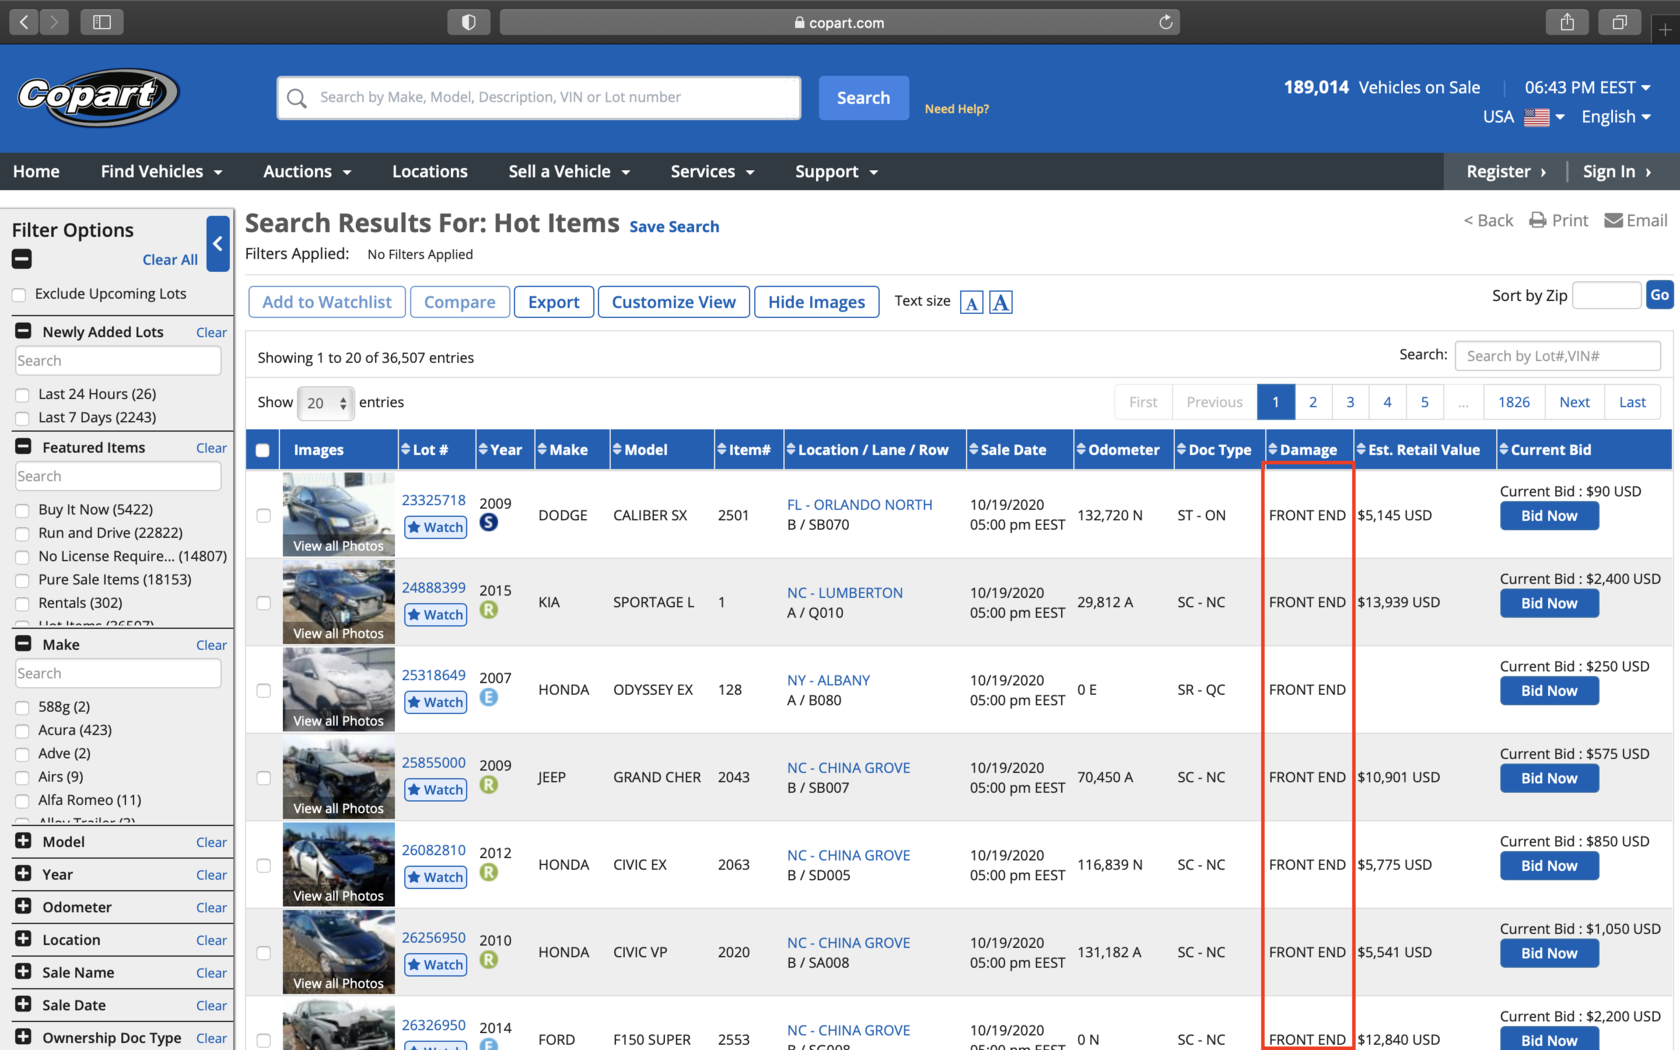Expand the Model filter section
The height and width of the screenshot is (1050, 1680).
click(23, 841)
